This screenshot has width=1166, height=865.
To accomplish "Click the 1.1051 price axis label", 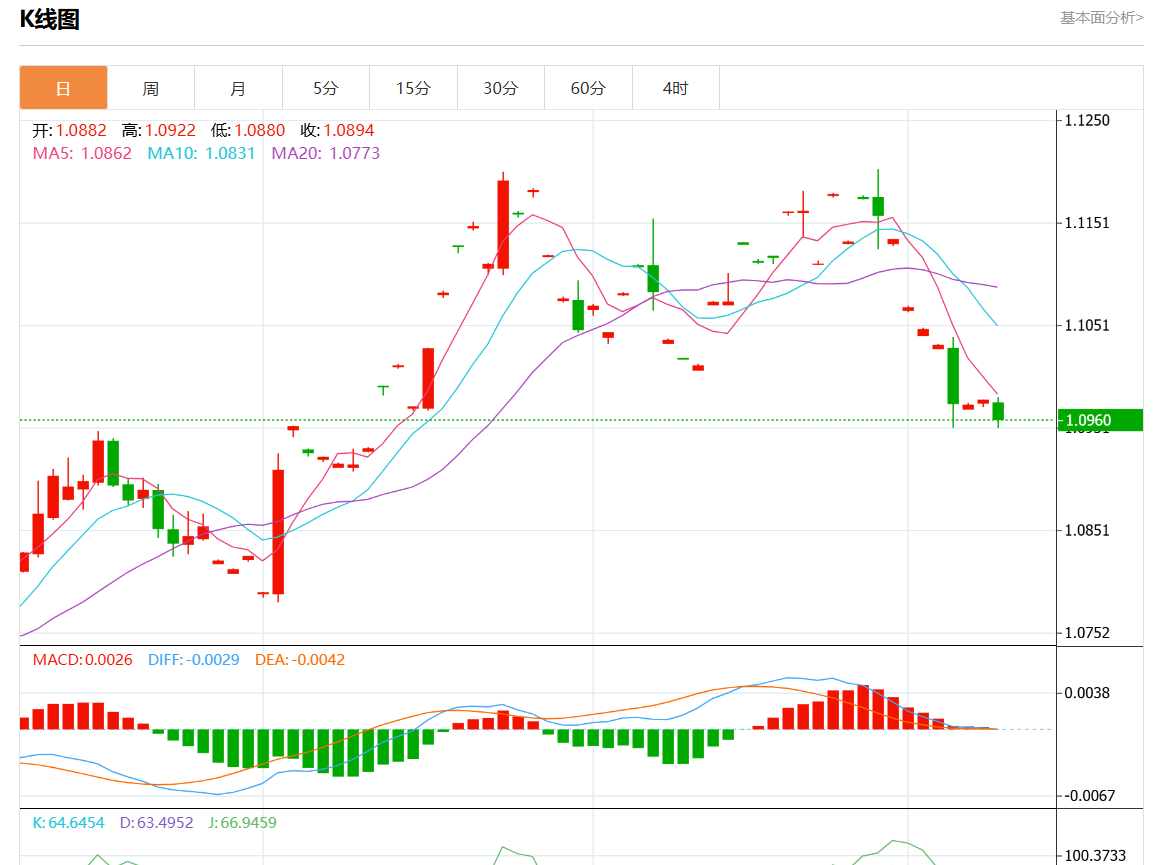I will coord(1087,326).
